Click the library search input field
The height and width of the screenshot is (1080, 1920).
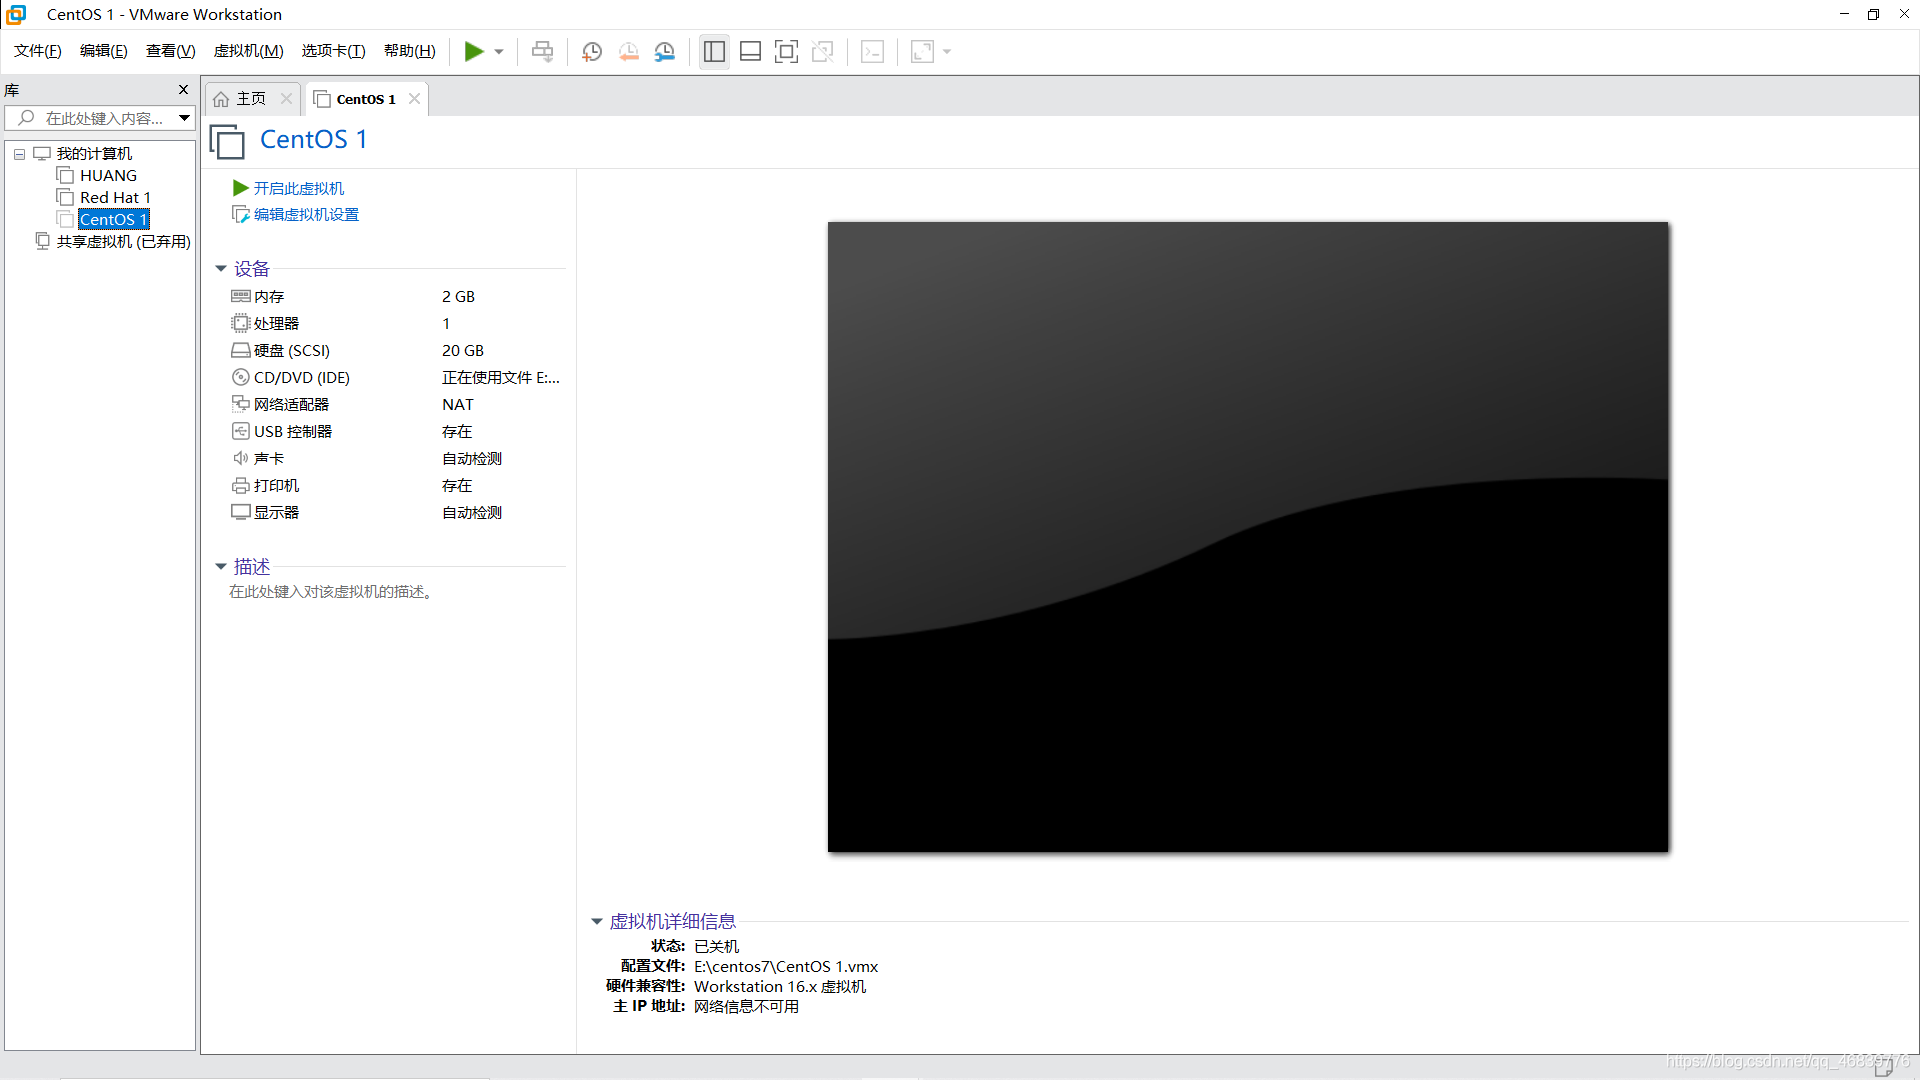[90, 118]
